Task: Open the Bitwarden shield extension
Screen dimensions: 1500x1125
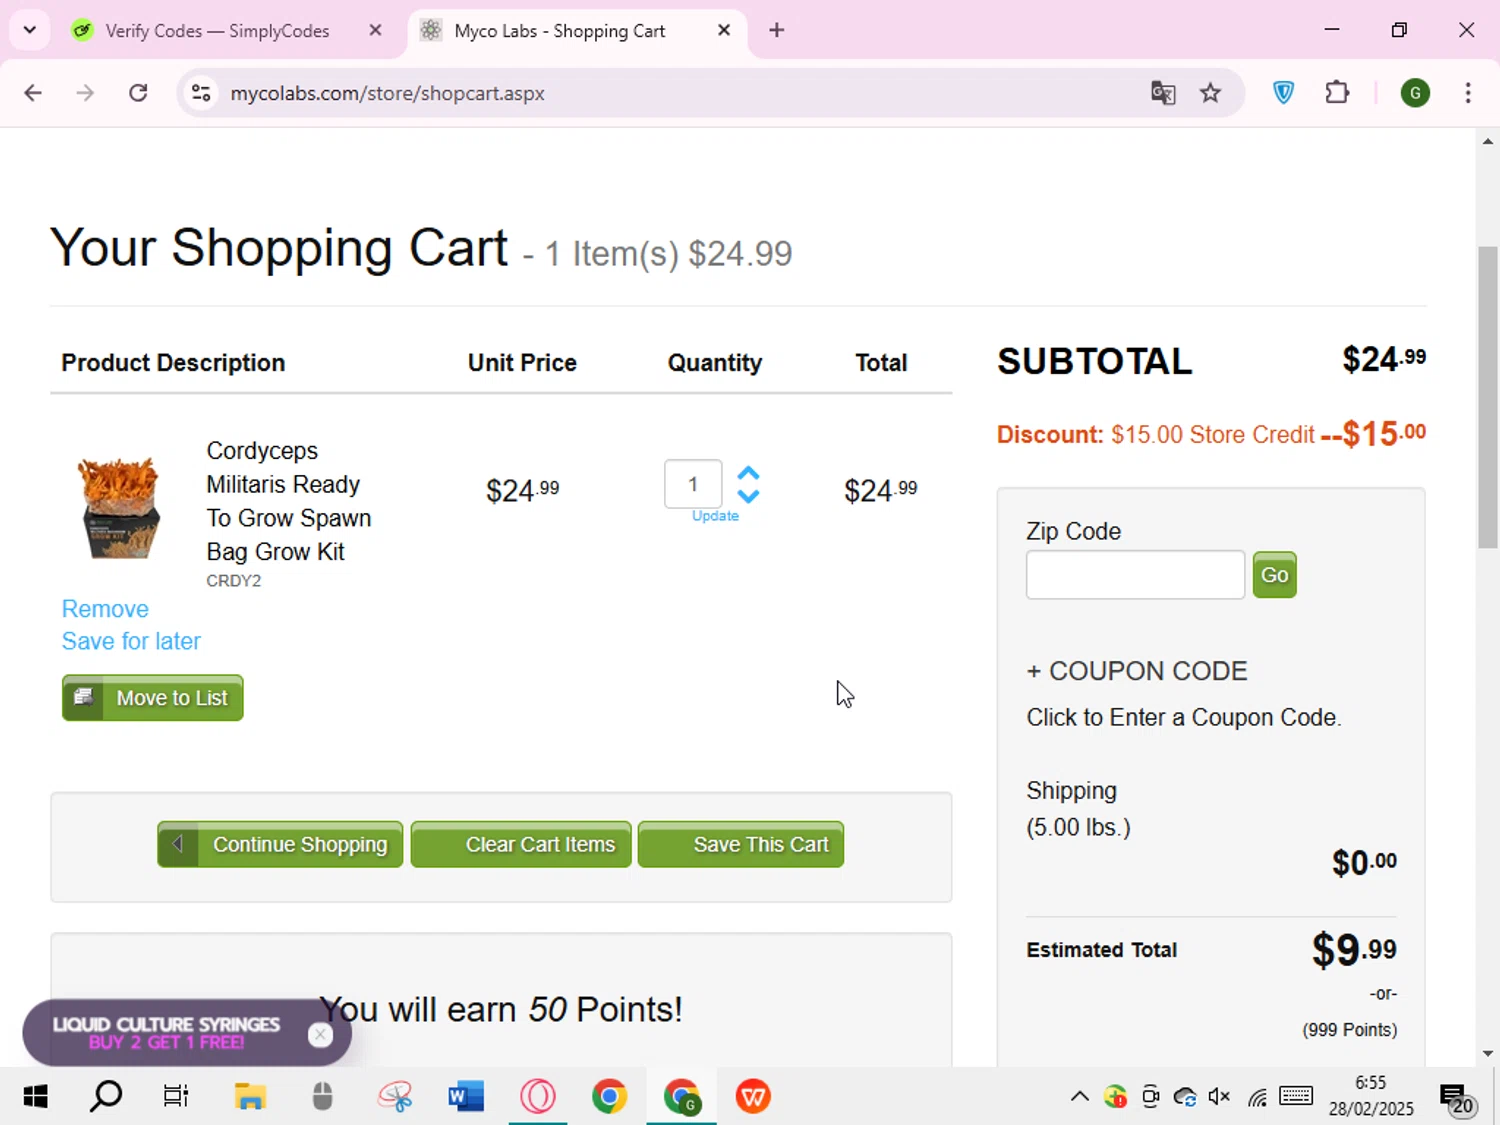Action: point(1284,93)
